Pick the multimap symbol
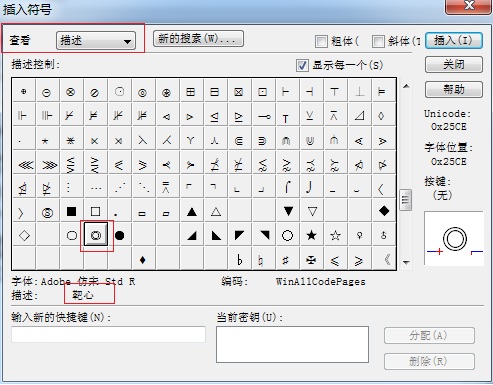The image size is (493, 385). 265,116
